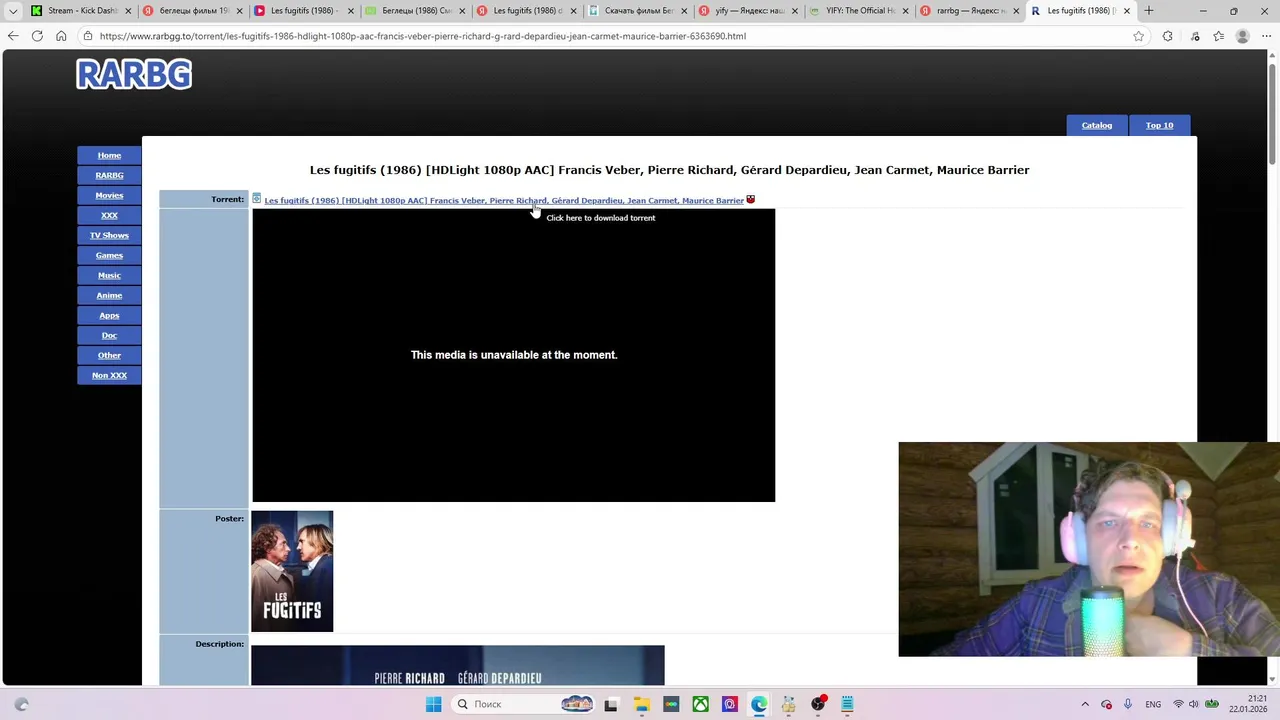The width and height of the screenshot is (1280, 720).
Task: Click the torrent file icon beside link
Action: [257, 199]
